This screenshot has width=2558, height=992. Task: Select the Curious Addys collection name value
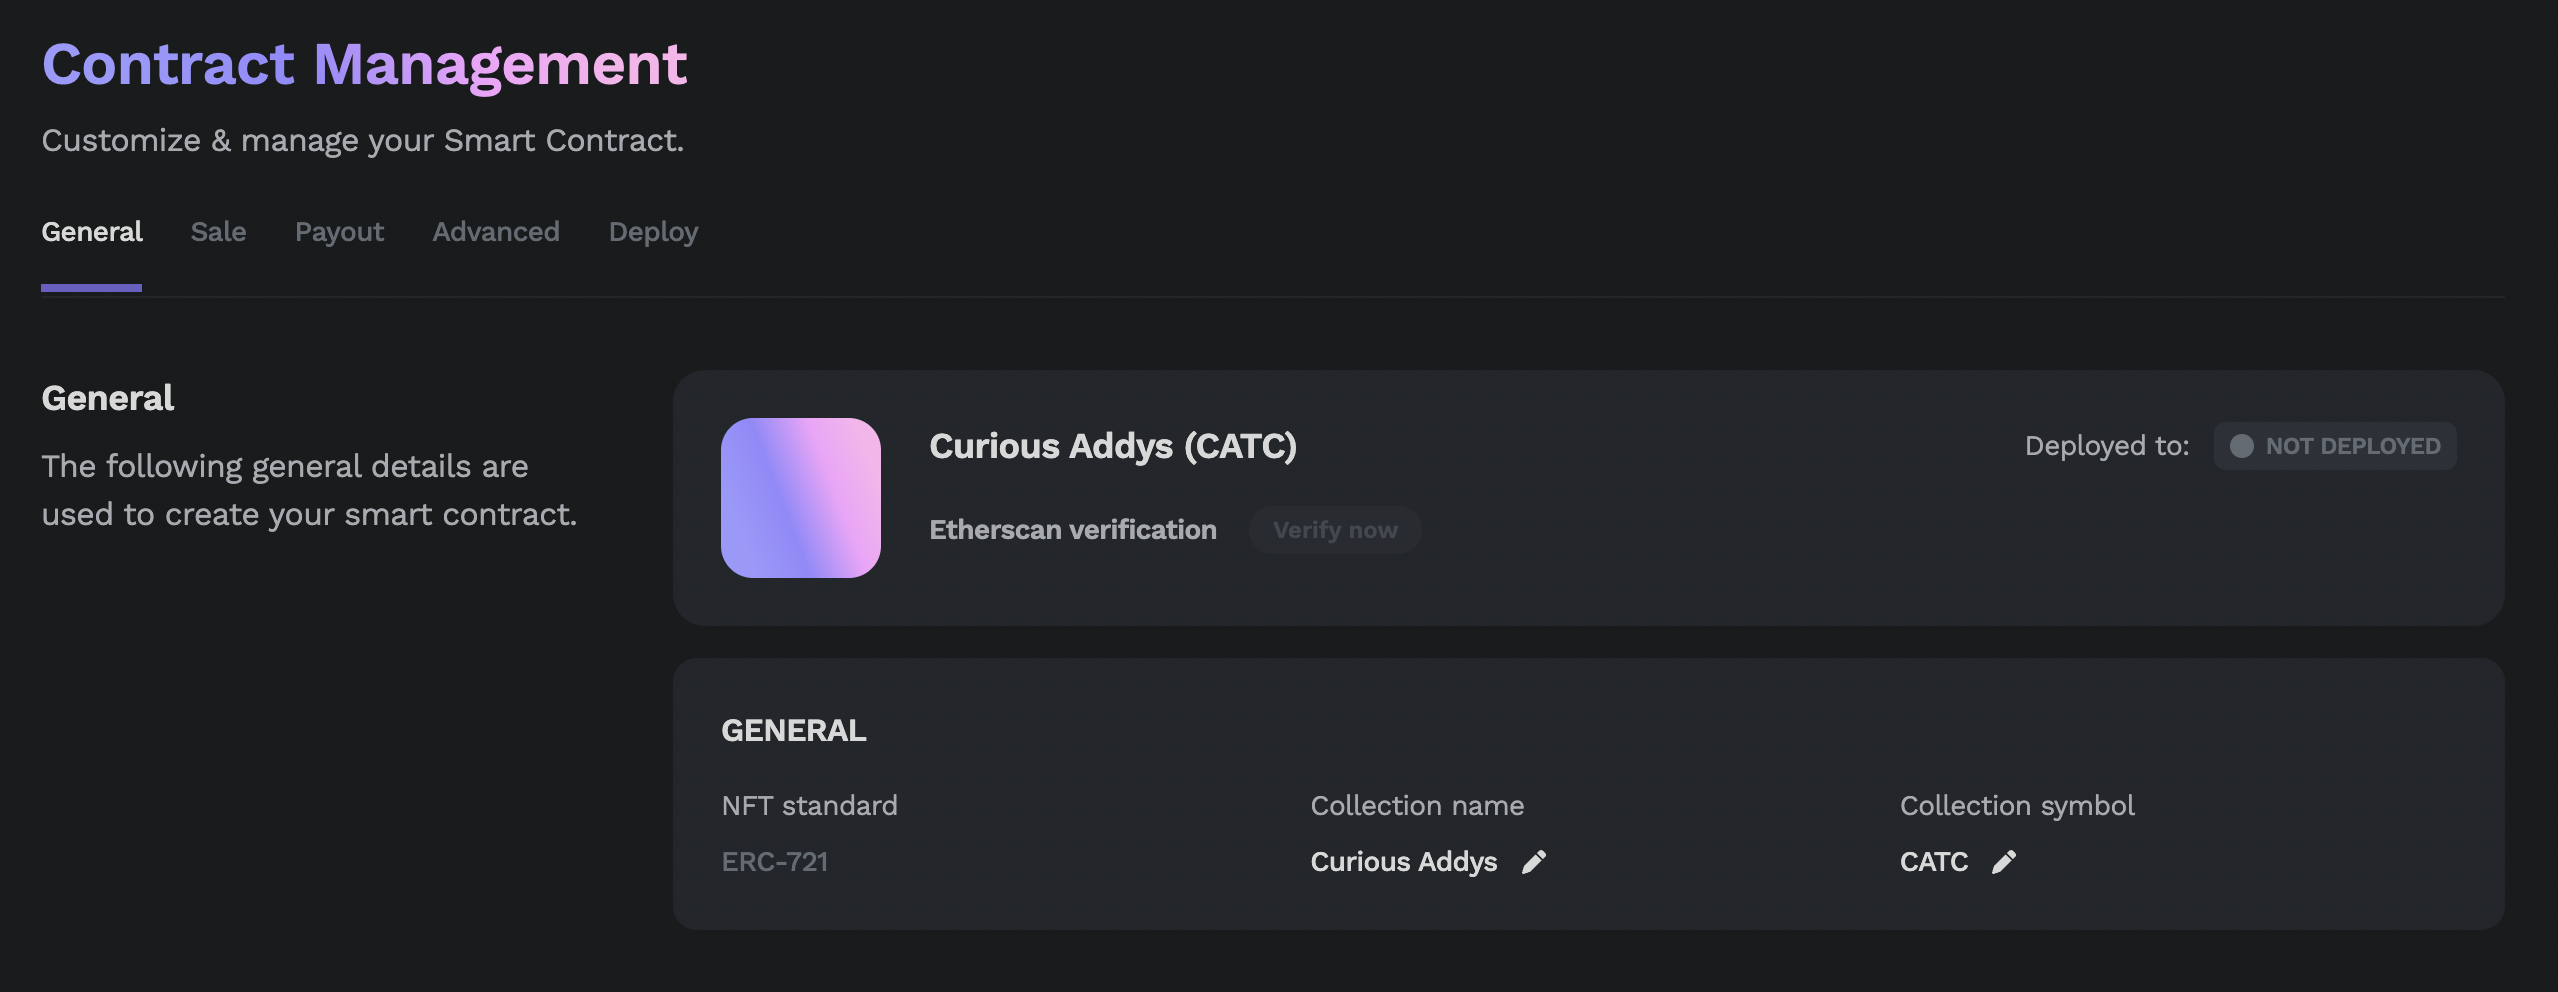coord(1403,862)
